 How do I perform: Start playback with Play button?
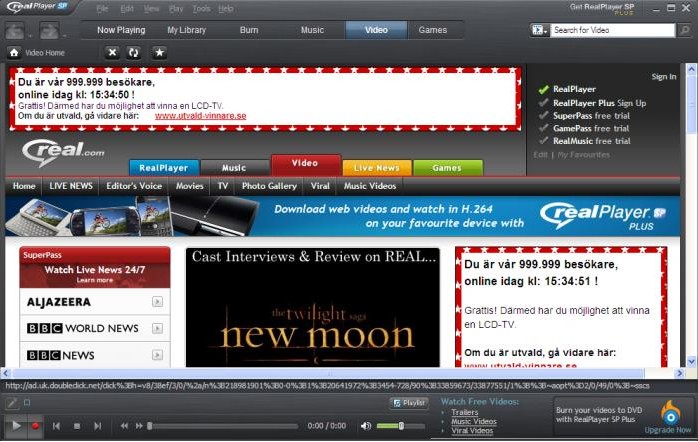(x=16, y=426)
